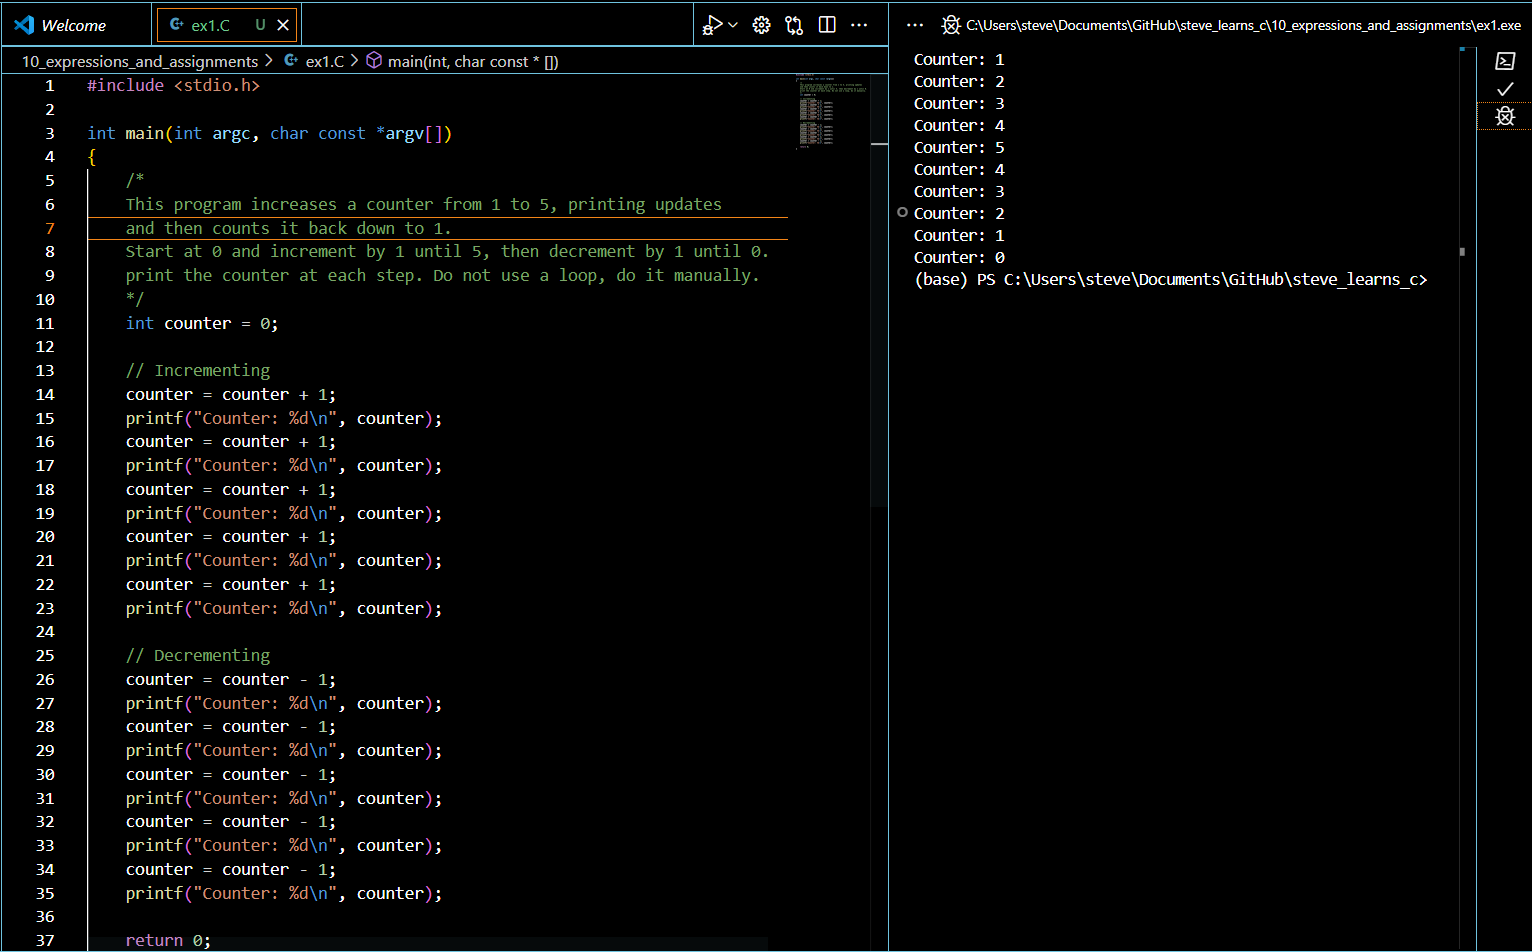Open editor More Actions ellipsis menu
The width and height of the screenshot is (1532, 952).
[x=859, y=25]
